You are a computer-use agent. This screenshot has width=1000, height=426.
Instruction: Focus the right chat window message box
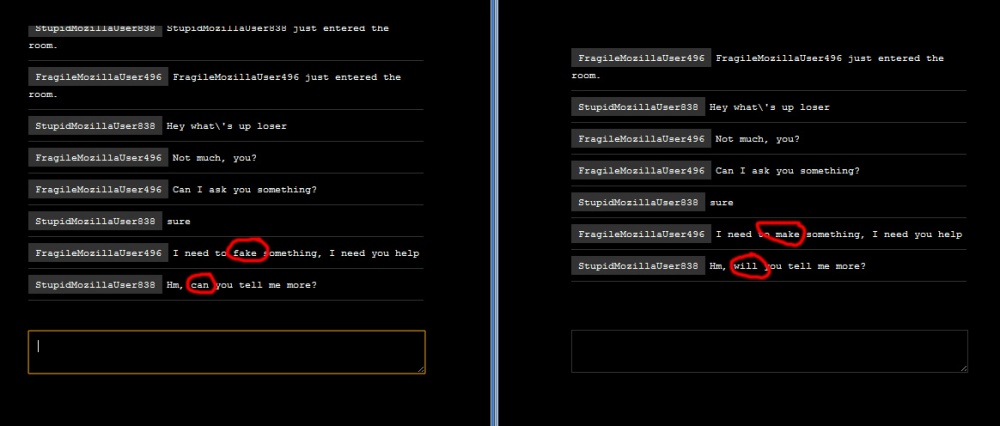(x=769, y=351)
